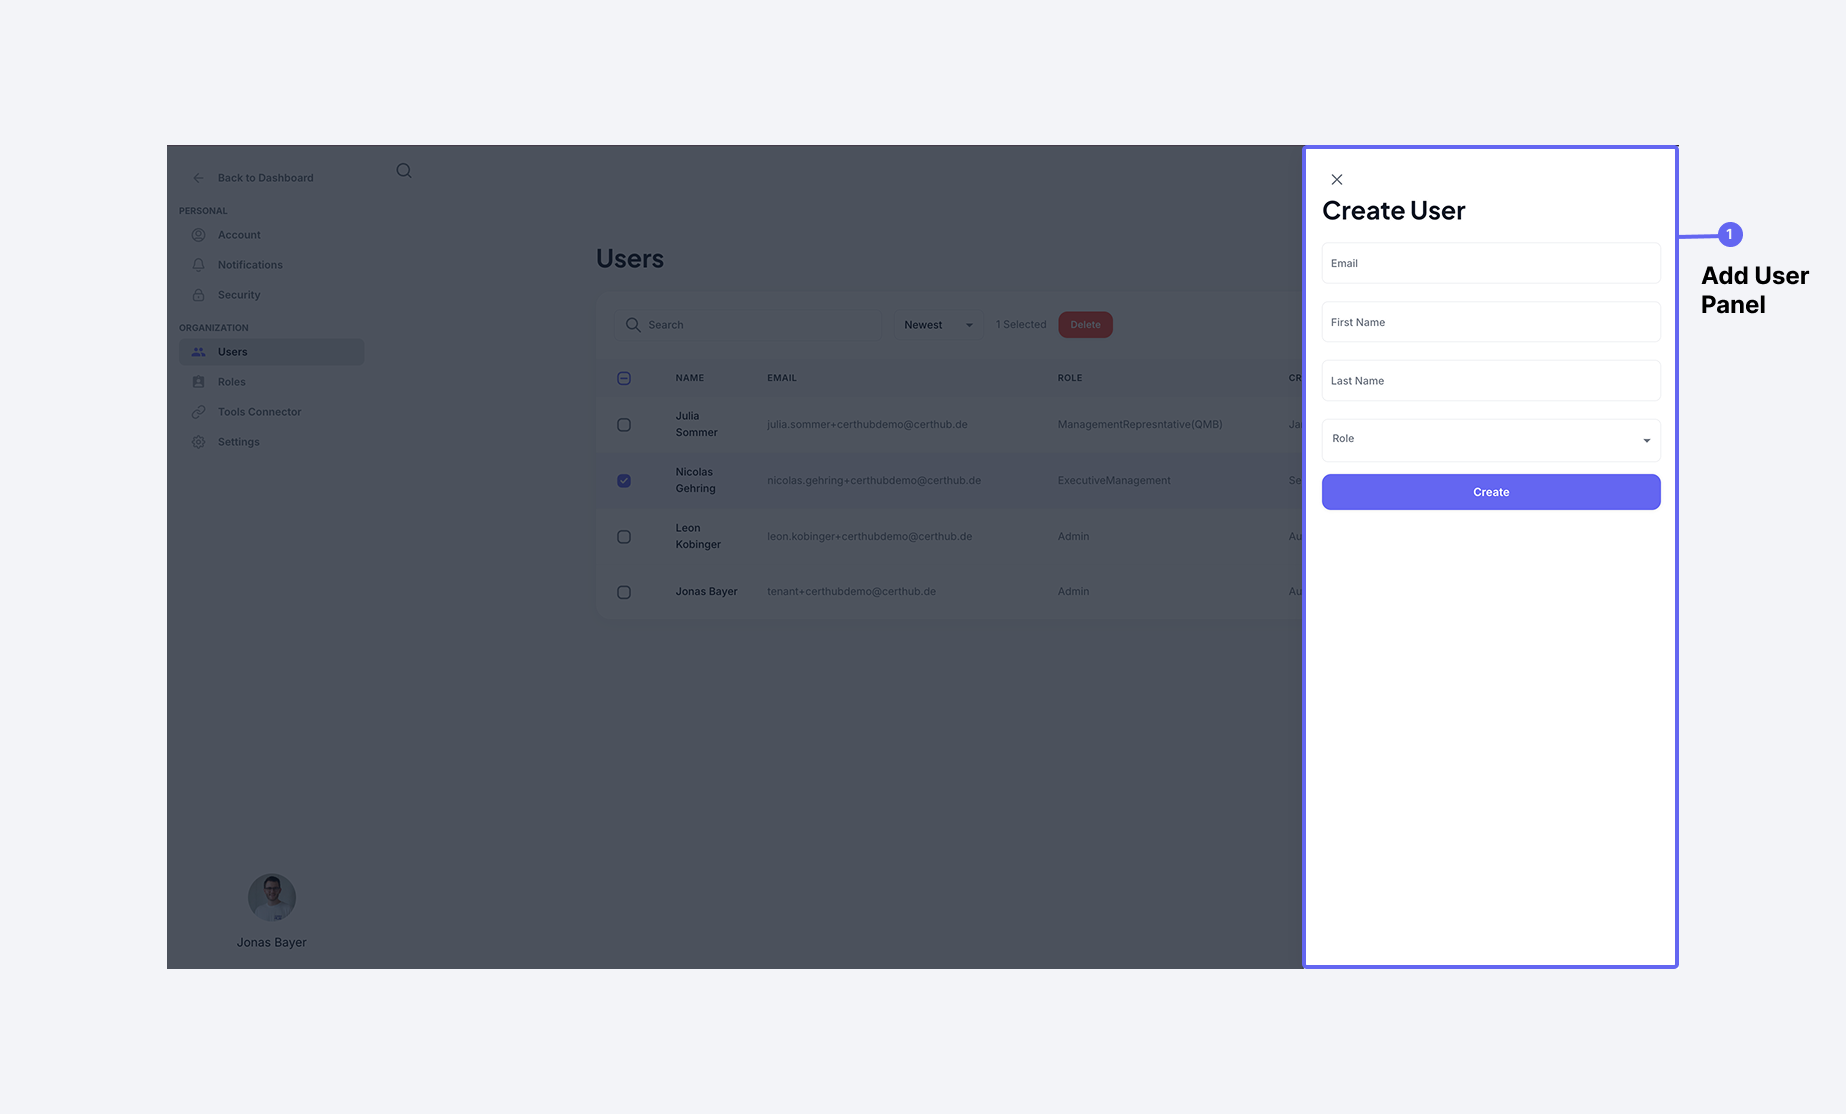Switch to the Users section heading

pos(630,258)
